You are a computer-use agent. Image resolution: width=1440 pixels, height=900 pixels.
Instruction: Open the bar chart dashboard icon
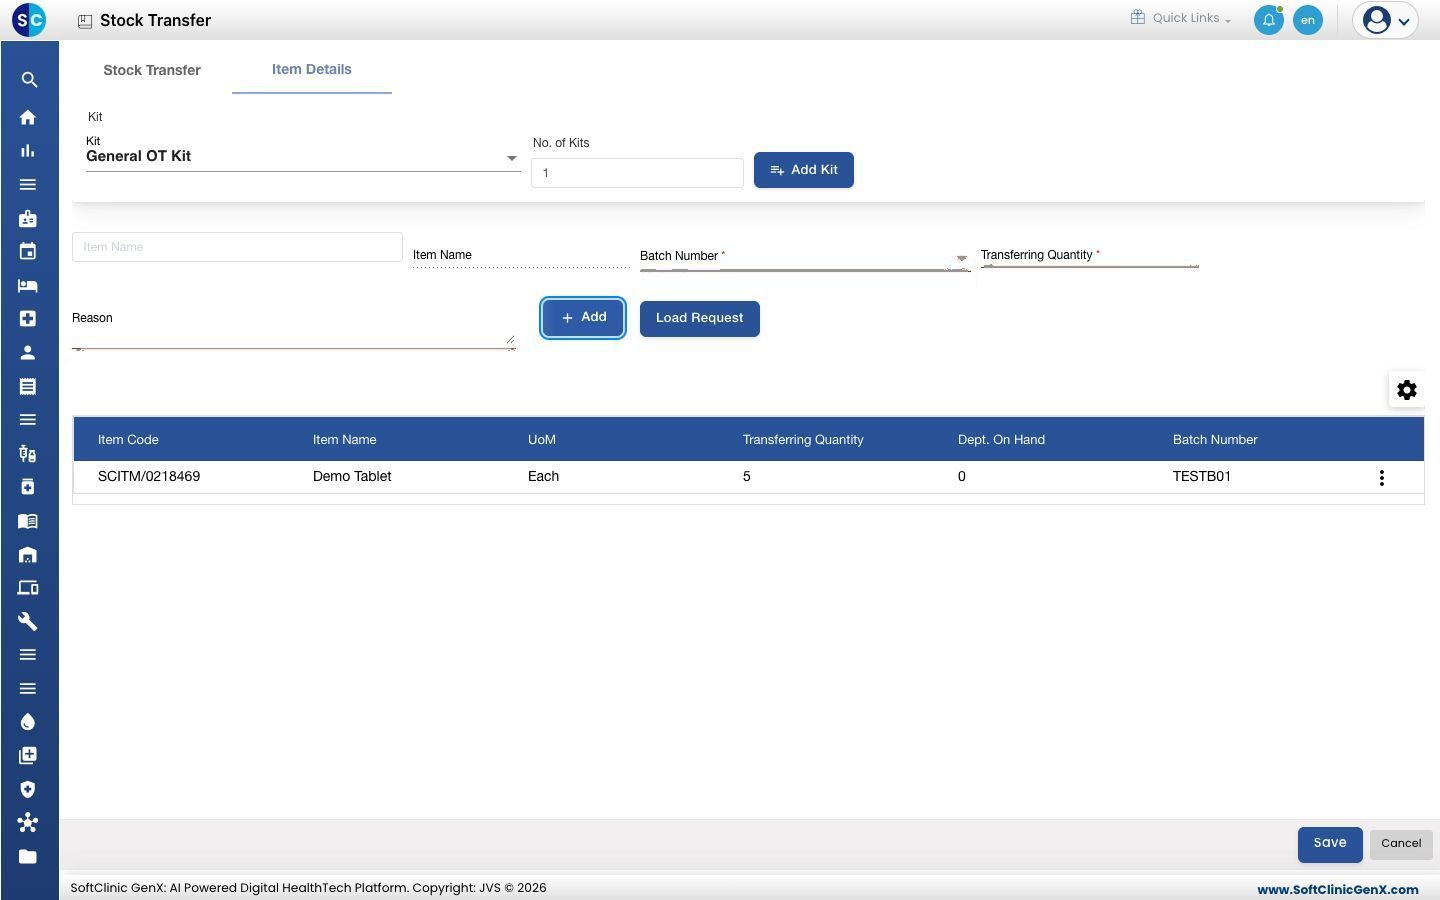point(28,151)
